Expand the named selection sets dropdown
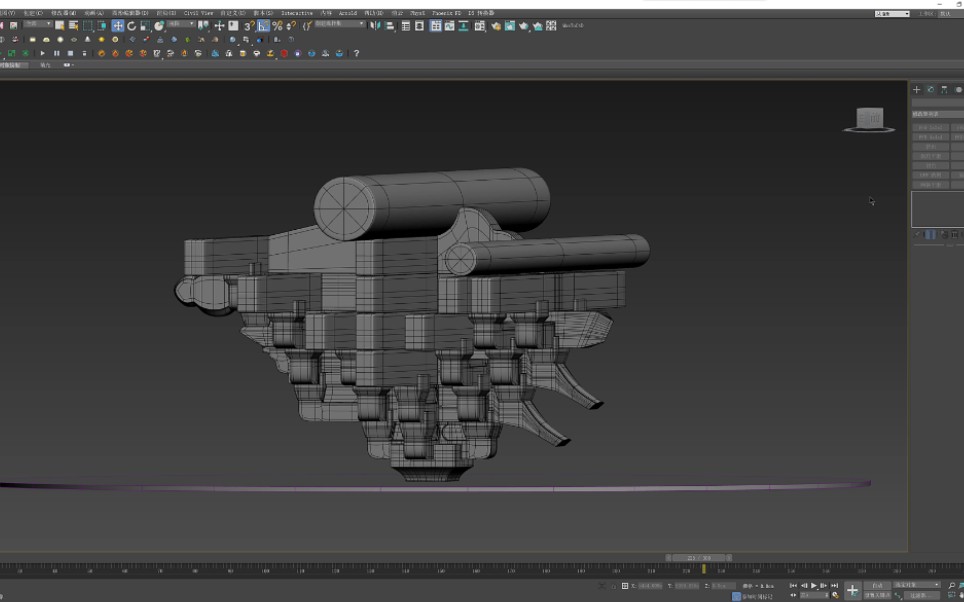 click(340, 23)
